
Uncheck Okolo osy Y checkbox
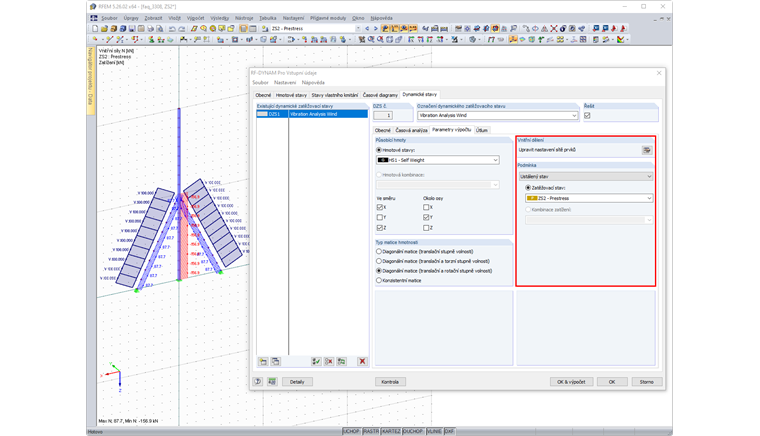coord(426,217)
